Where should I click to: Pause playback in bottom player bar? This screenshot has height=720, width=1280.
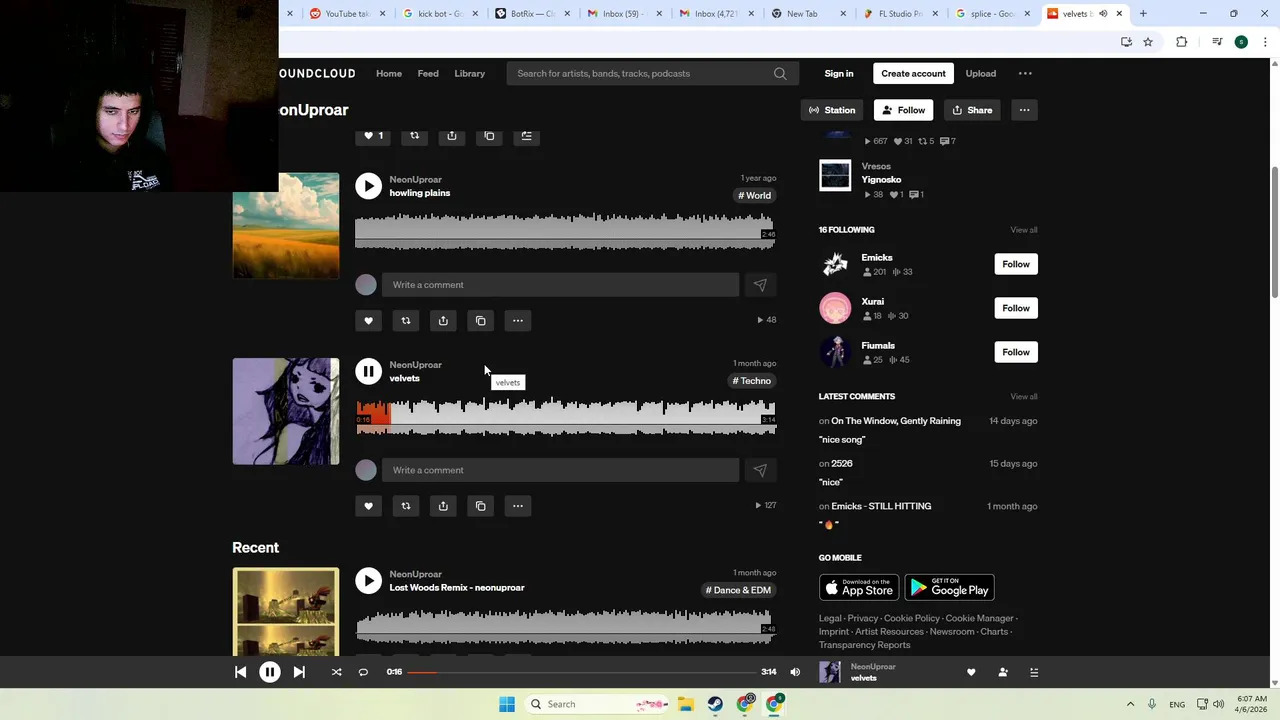[x=270, y=672]
